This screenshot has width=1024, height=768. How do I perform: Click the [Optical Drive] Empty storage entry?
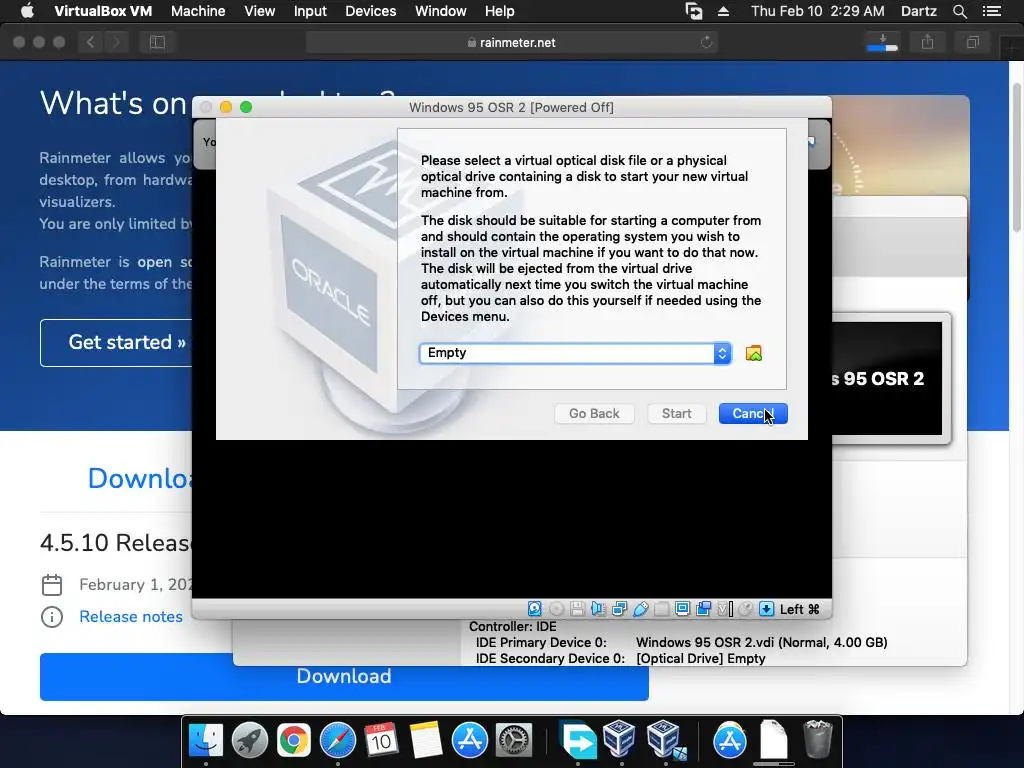click(701, 658)
